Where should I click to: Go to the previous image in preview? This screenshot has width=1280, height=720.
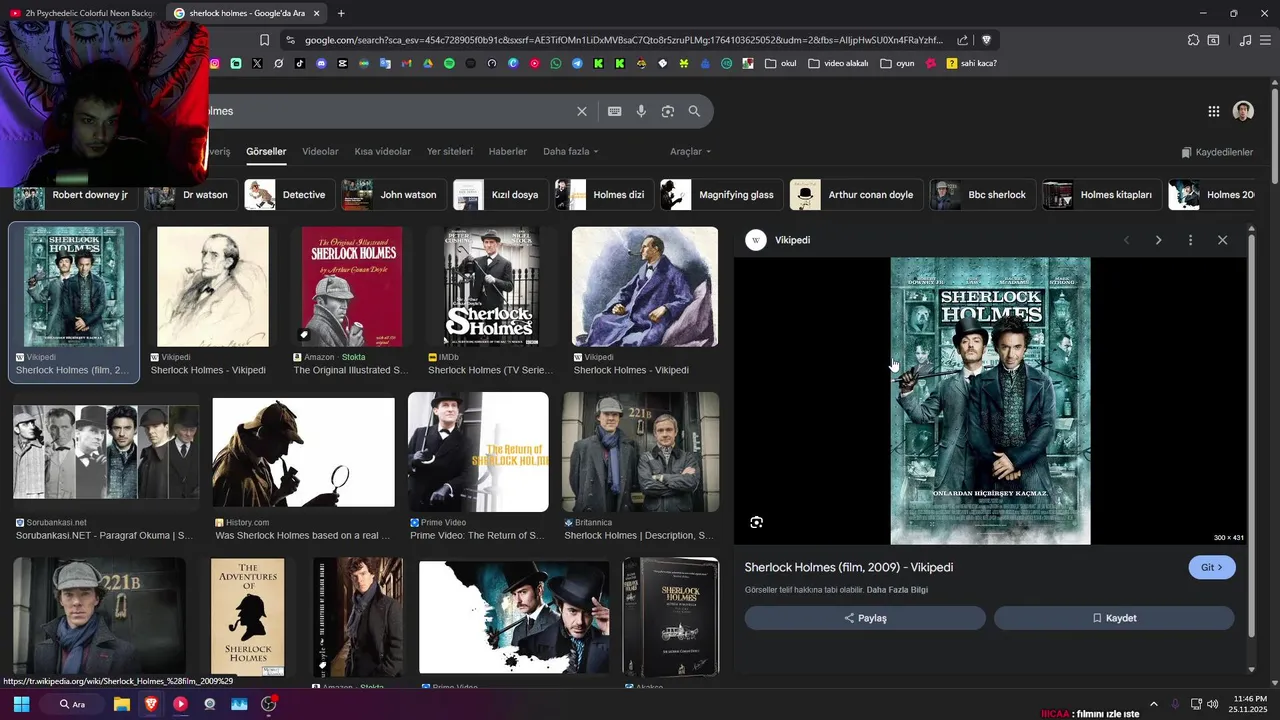pyautogui.click(x=1126, y=240)
